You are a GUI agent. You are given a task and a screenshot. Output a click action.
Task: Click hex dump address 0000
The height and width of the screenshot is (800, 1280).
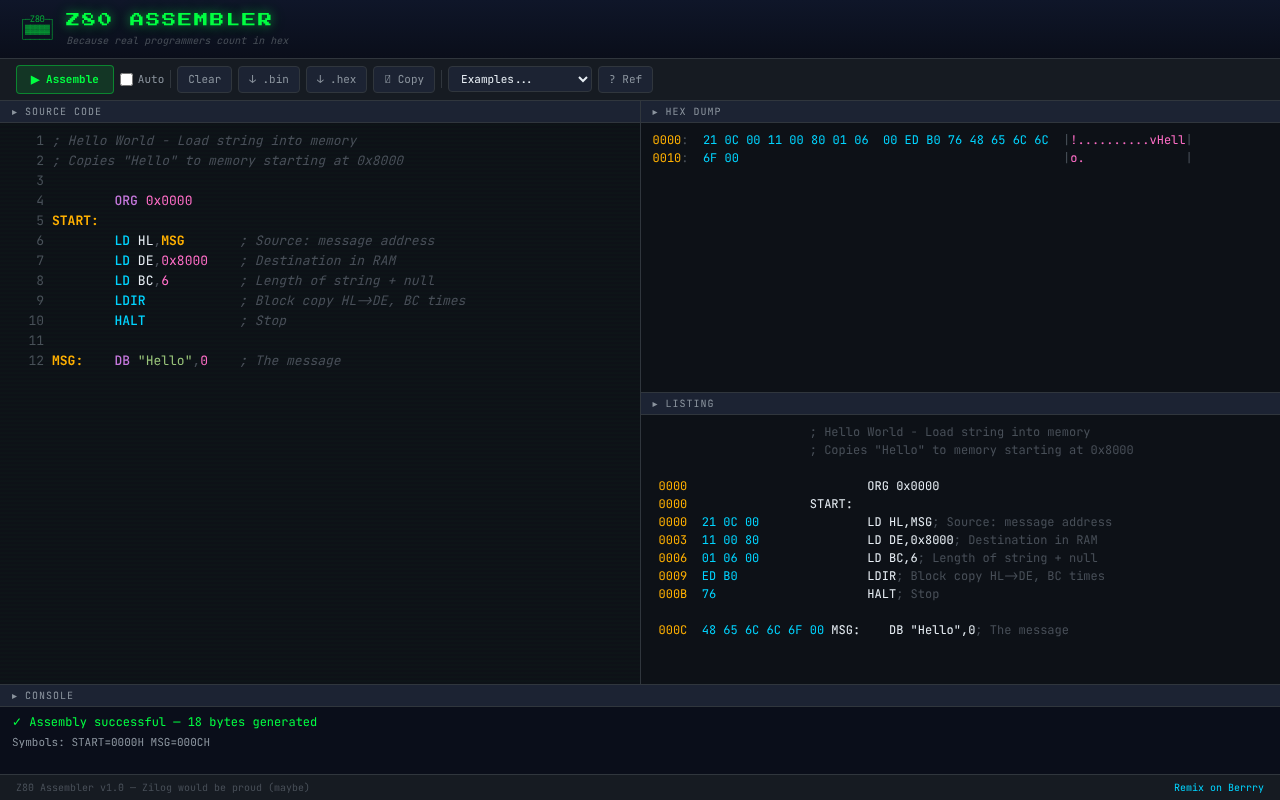point(667,140)
